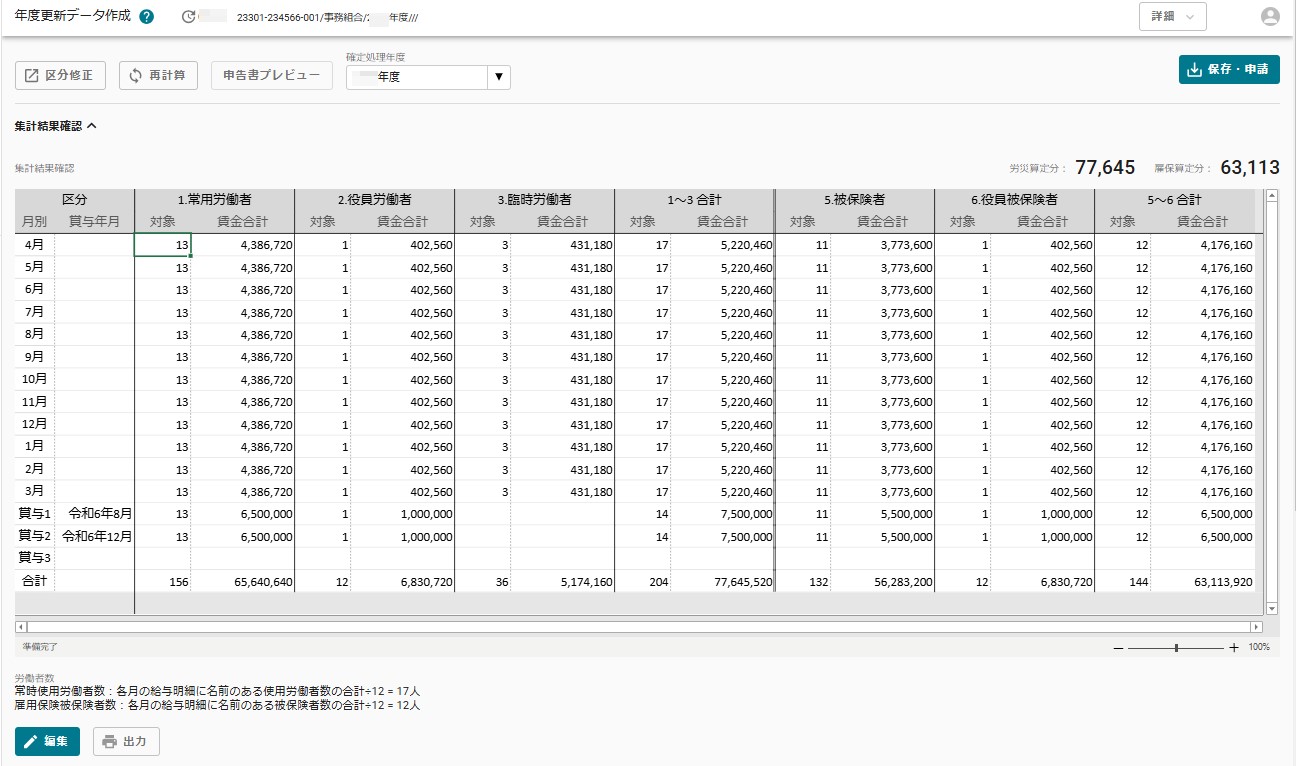Click the horizontal scrollbar left arrow

(x=21, y=627)
